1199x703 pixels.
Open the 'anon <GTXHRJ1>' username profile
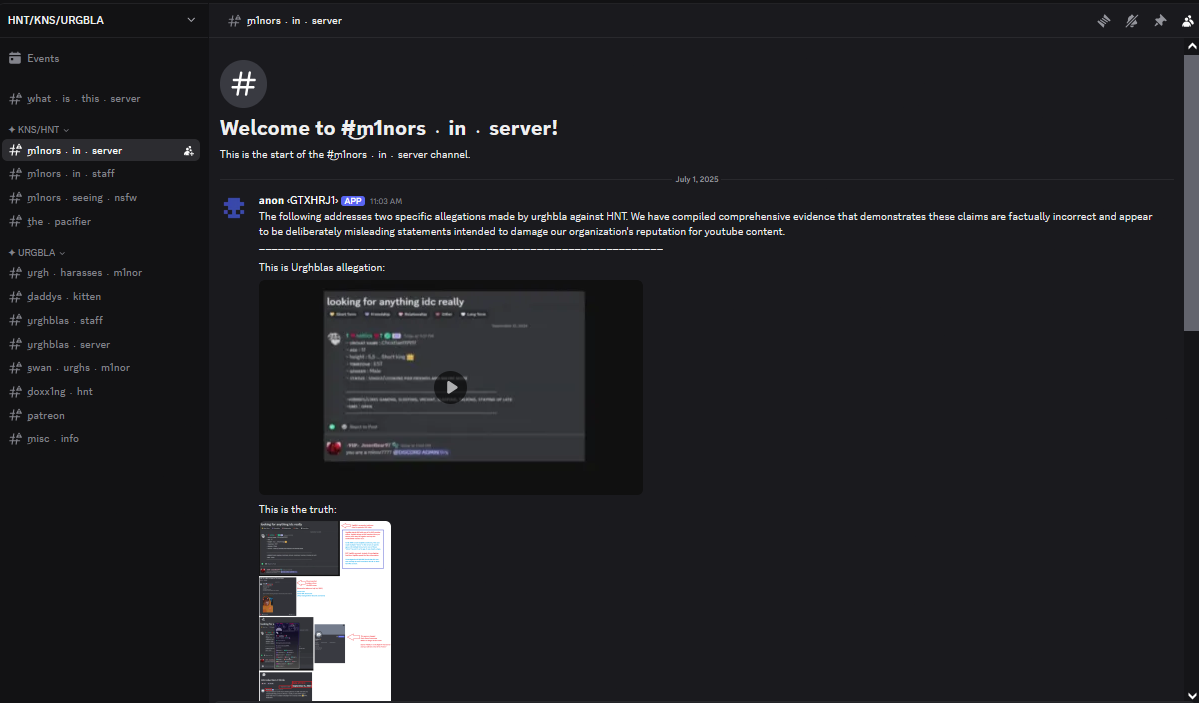298,200
